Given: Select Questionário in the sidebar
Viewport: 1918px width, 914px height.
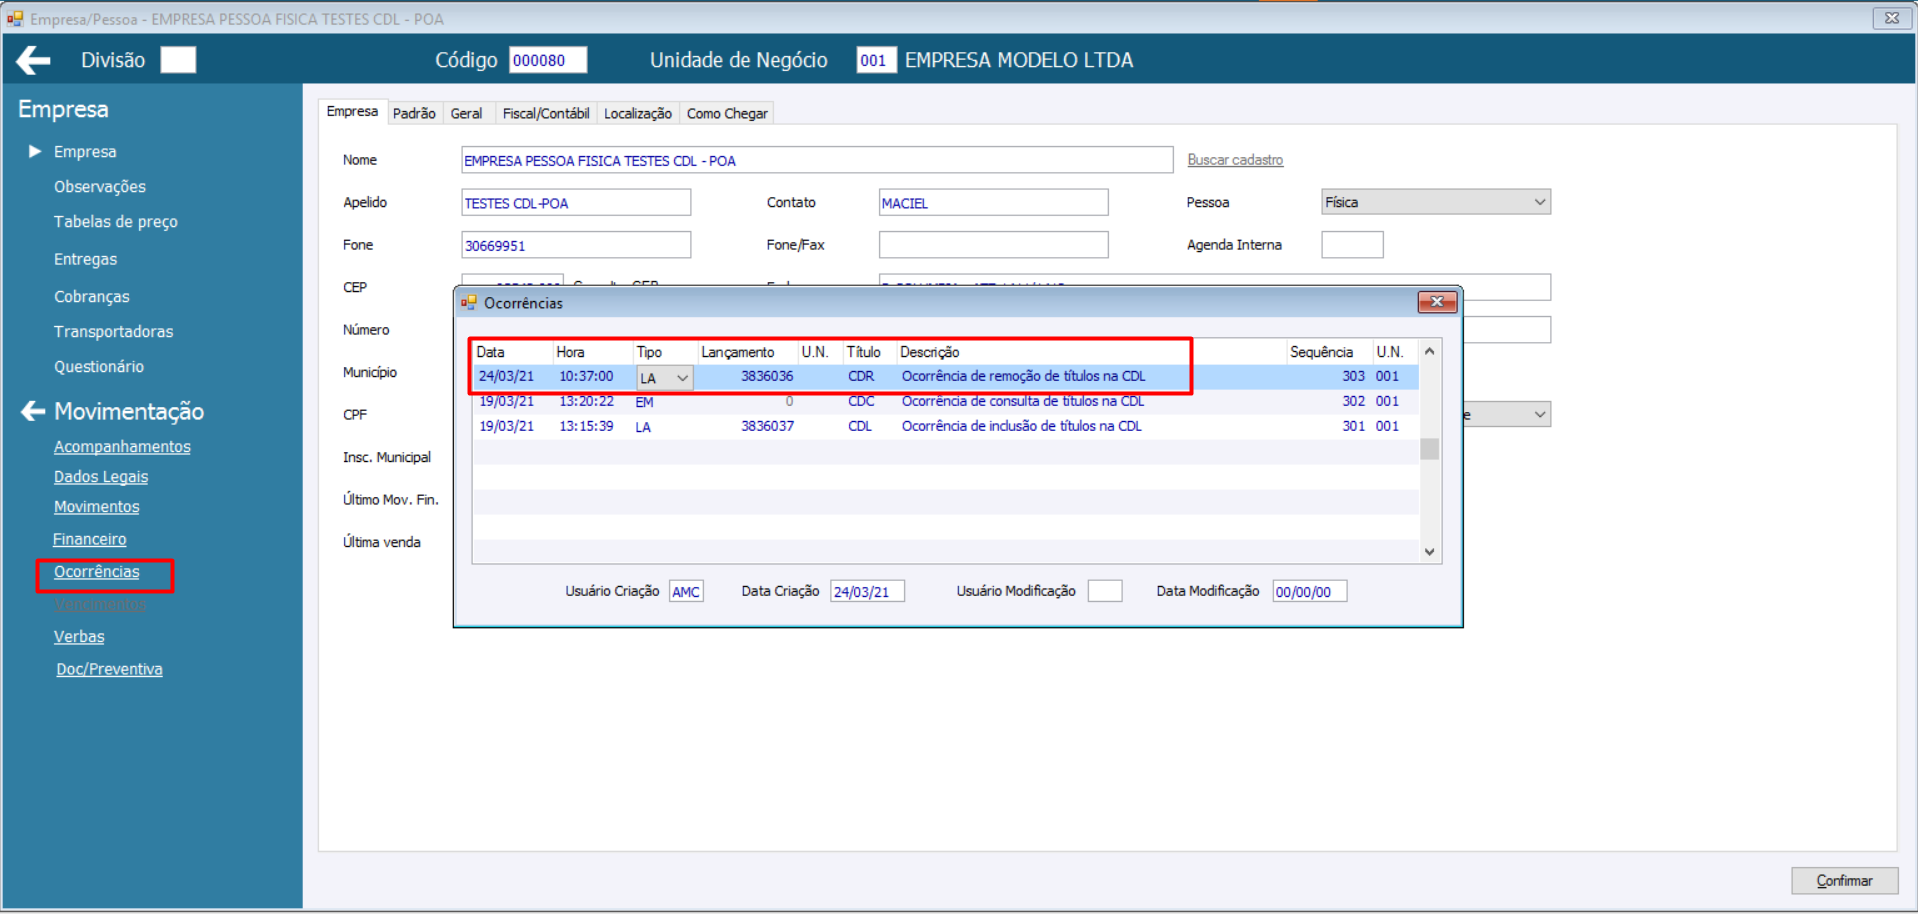Looking at the screenshot, I should [x=99, y=367].
